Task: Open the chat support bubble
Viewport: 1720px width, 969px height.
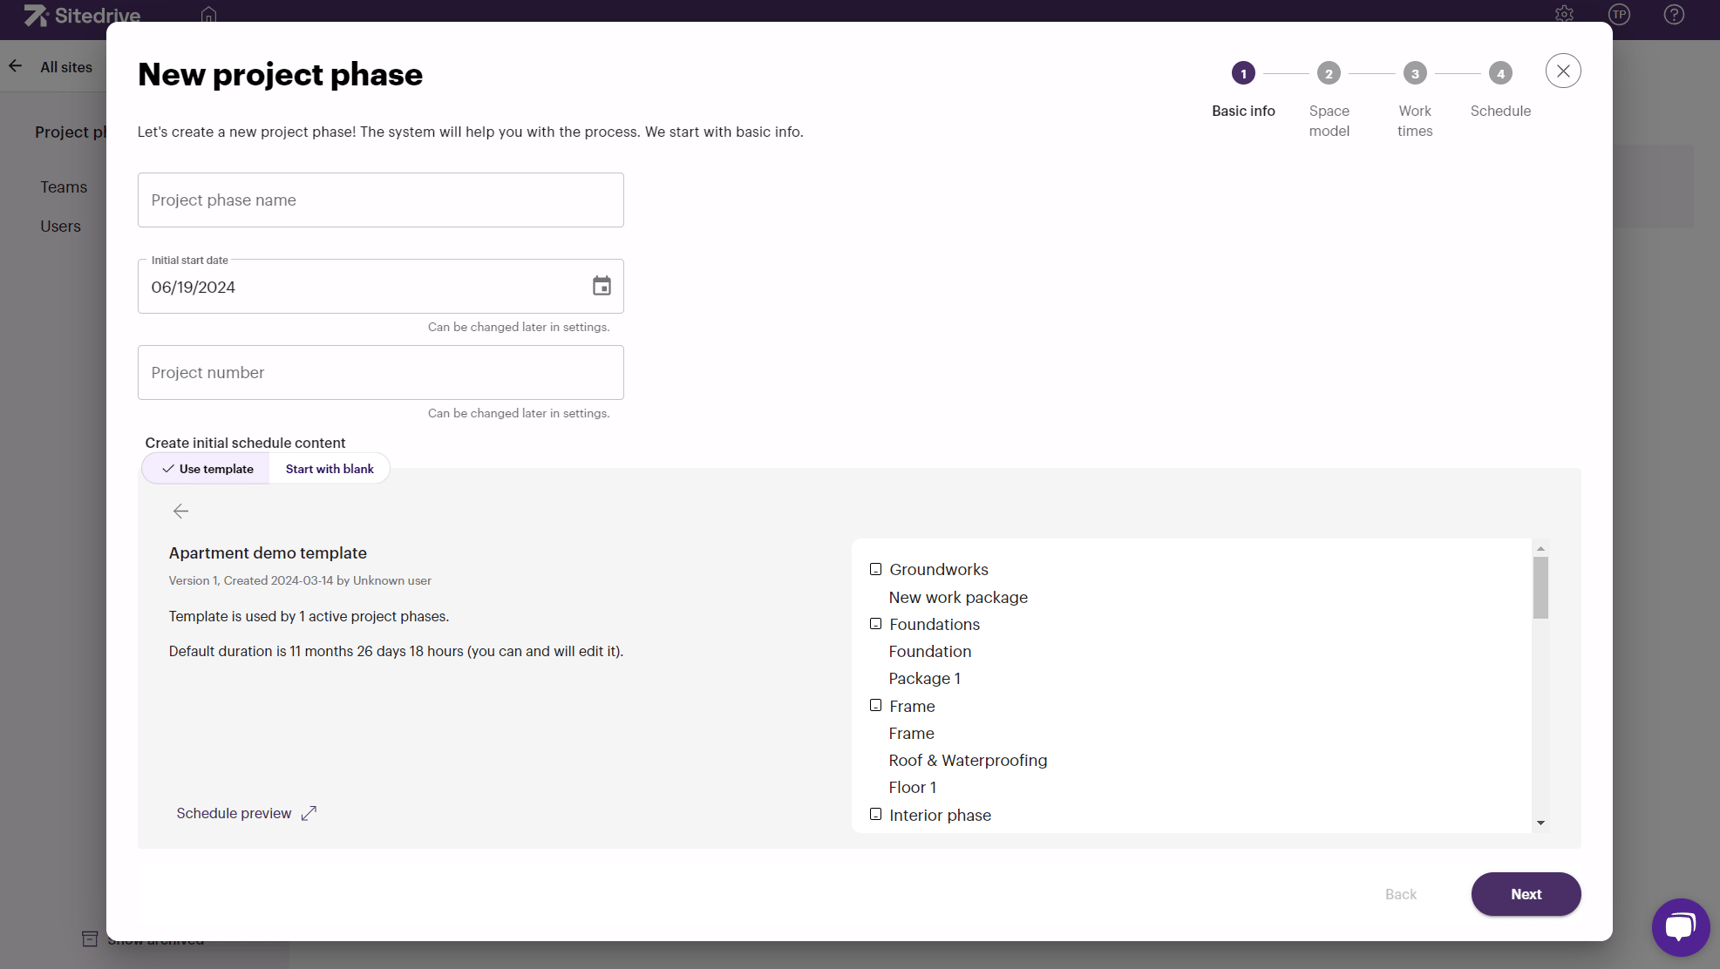Action: click(1681, 927)
